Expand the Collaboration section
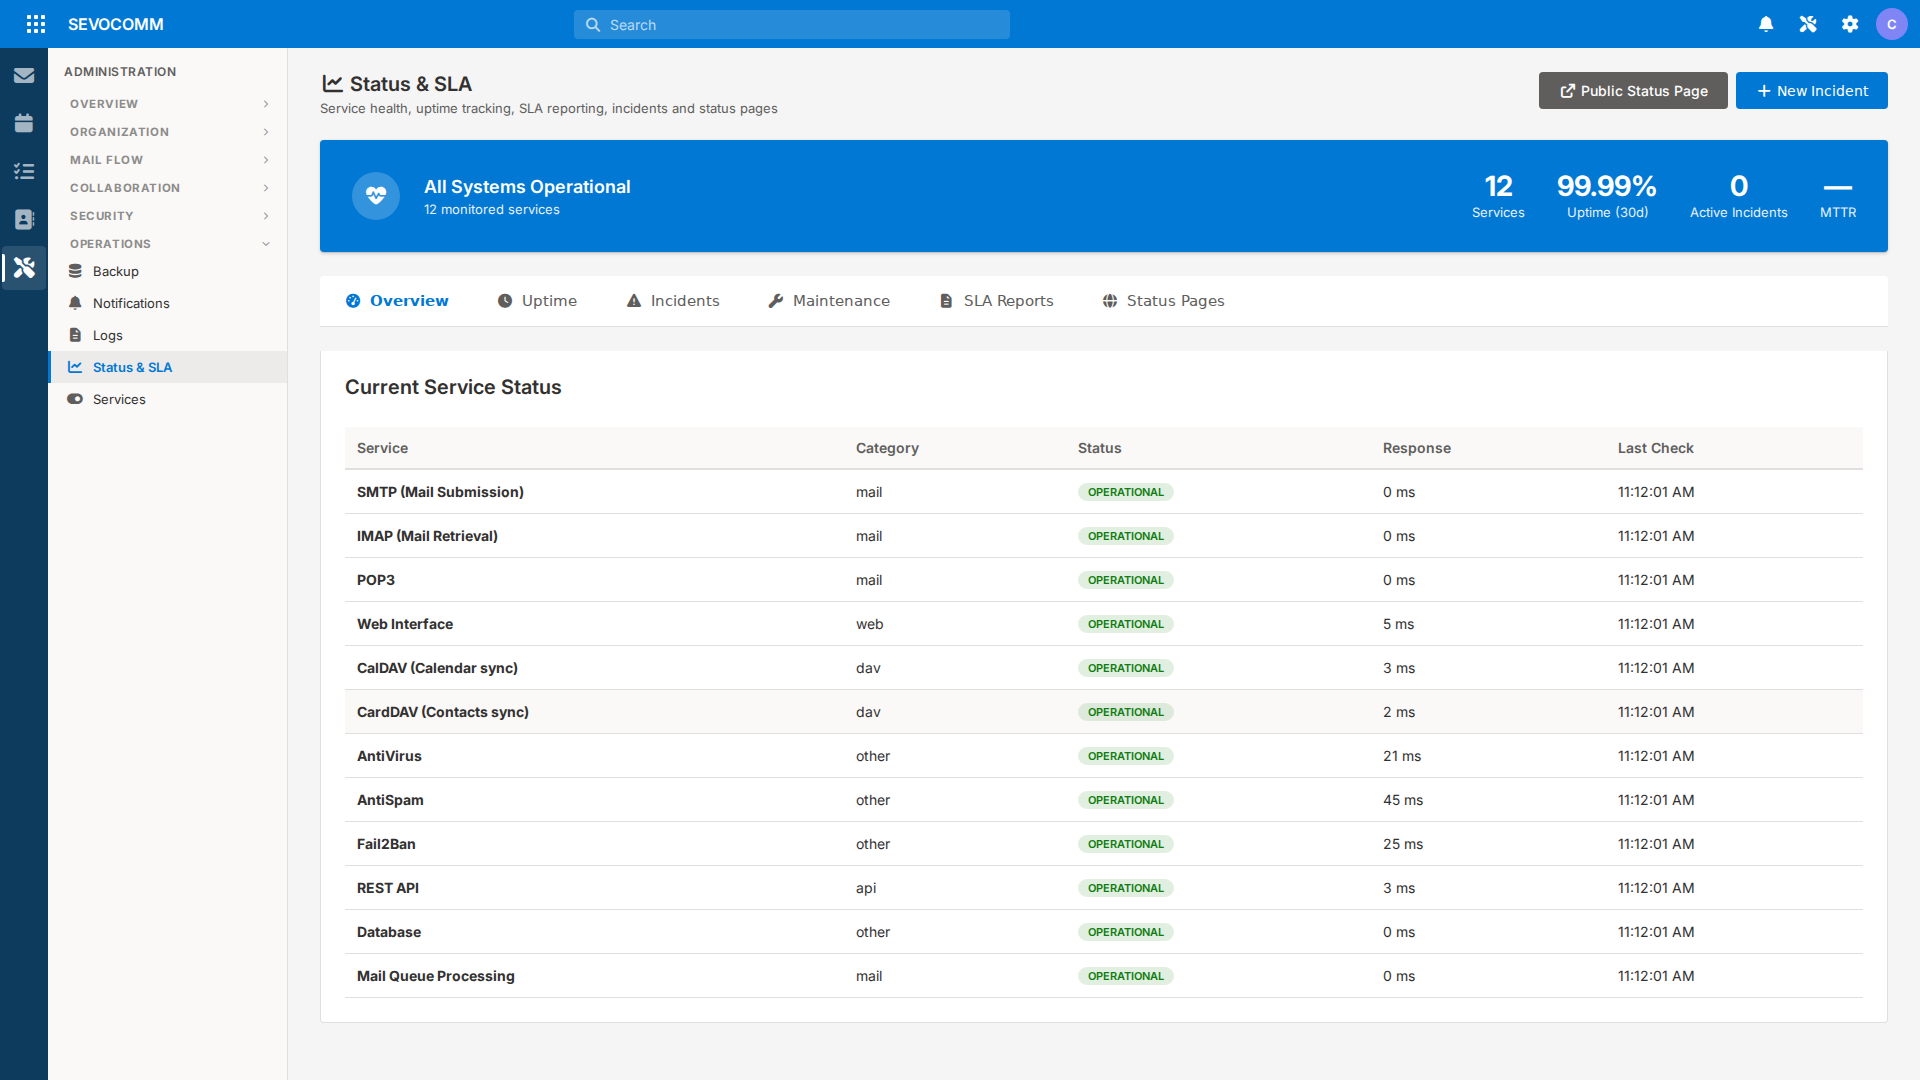This screenshot has width=1920, height=1080. (x=167, y=187)
